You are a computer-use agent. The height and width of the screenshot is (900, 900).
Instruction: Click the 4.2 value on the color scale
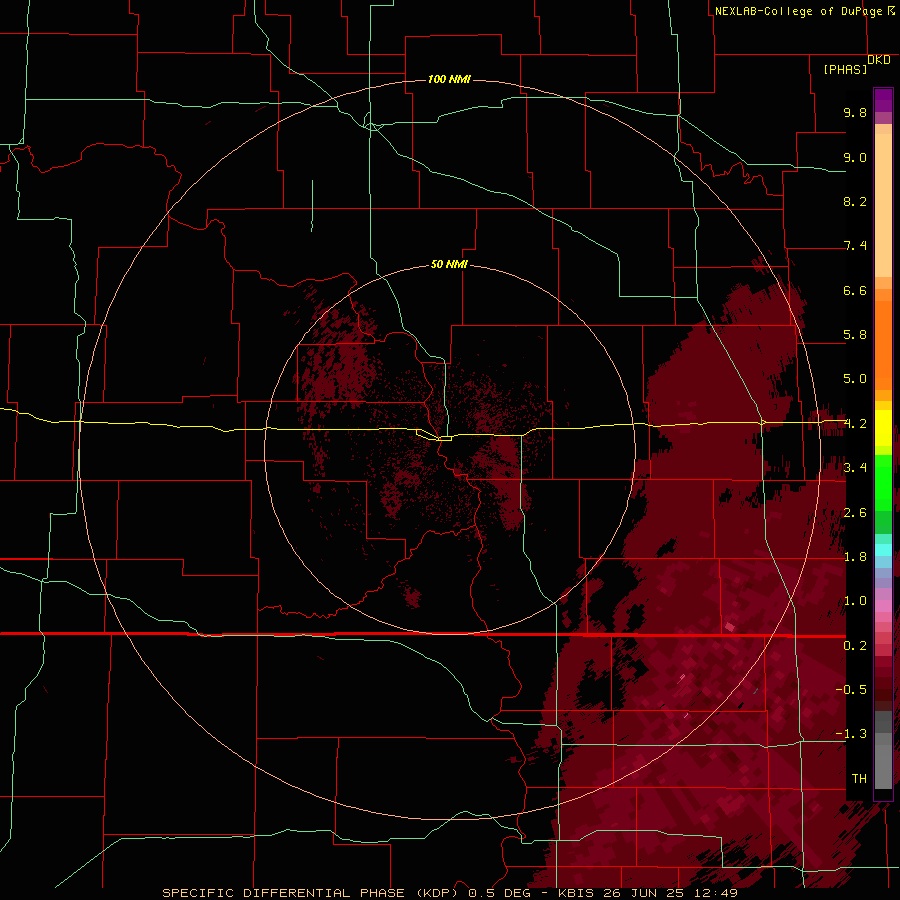coord(855,424)
